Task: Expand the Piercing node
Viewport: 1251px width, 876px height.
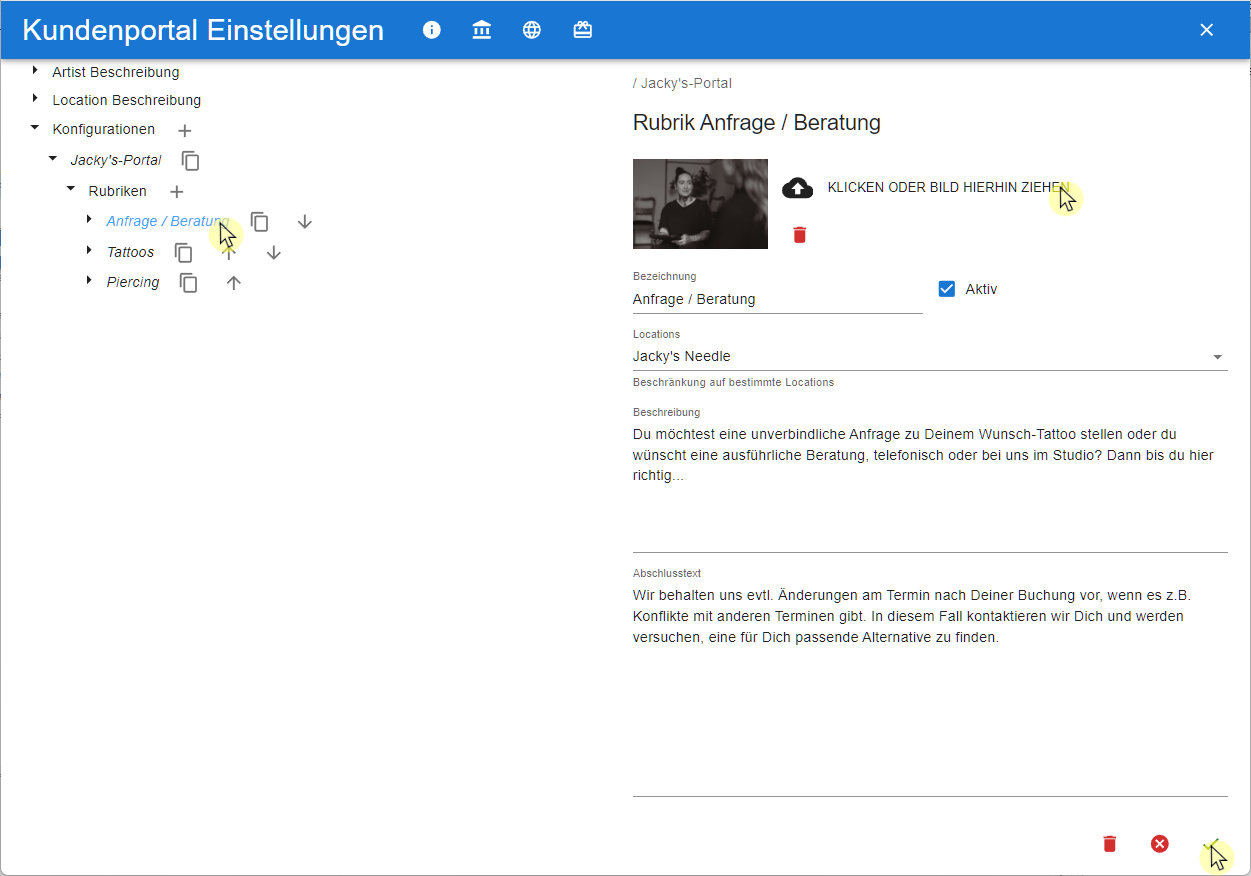Action: (89, 281)
